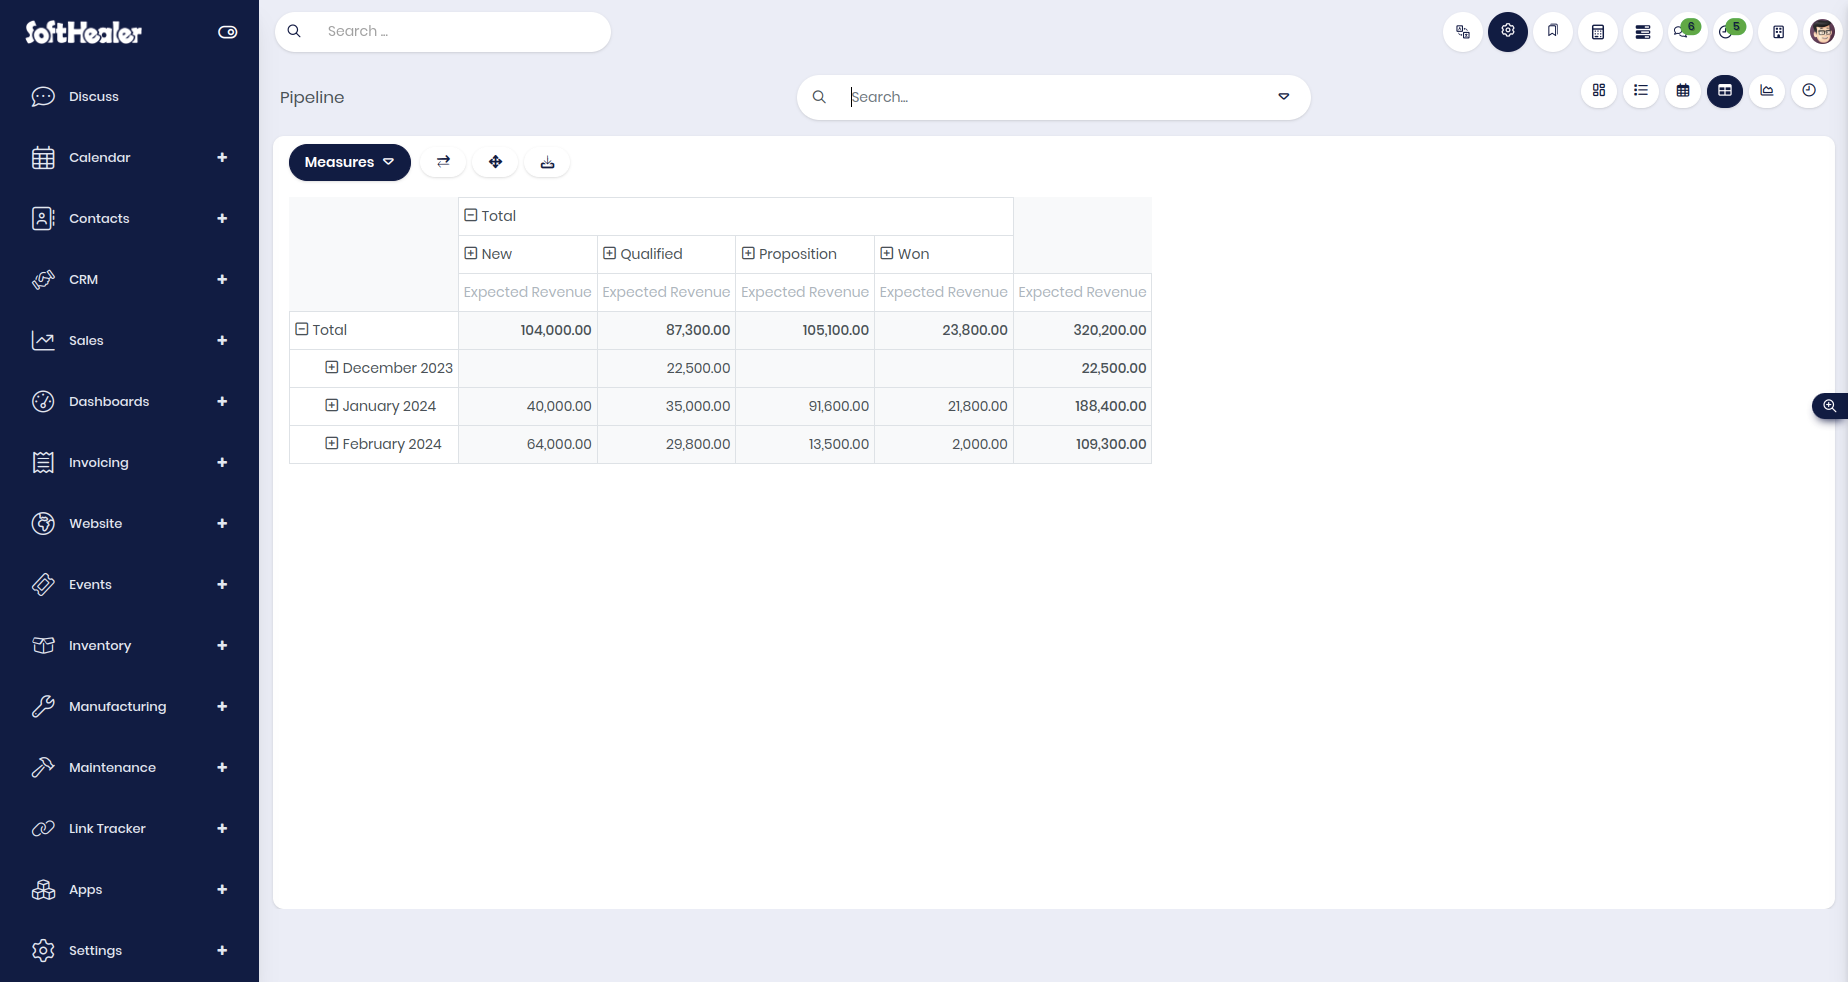
Task: Open the Measures dropdown
Action: pos(350,162)
